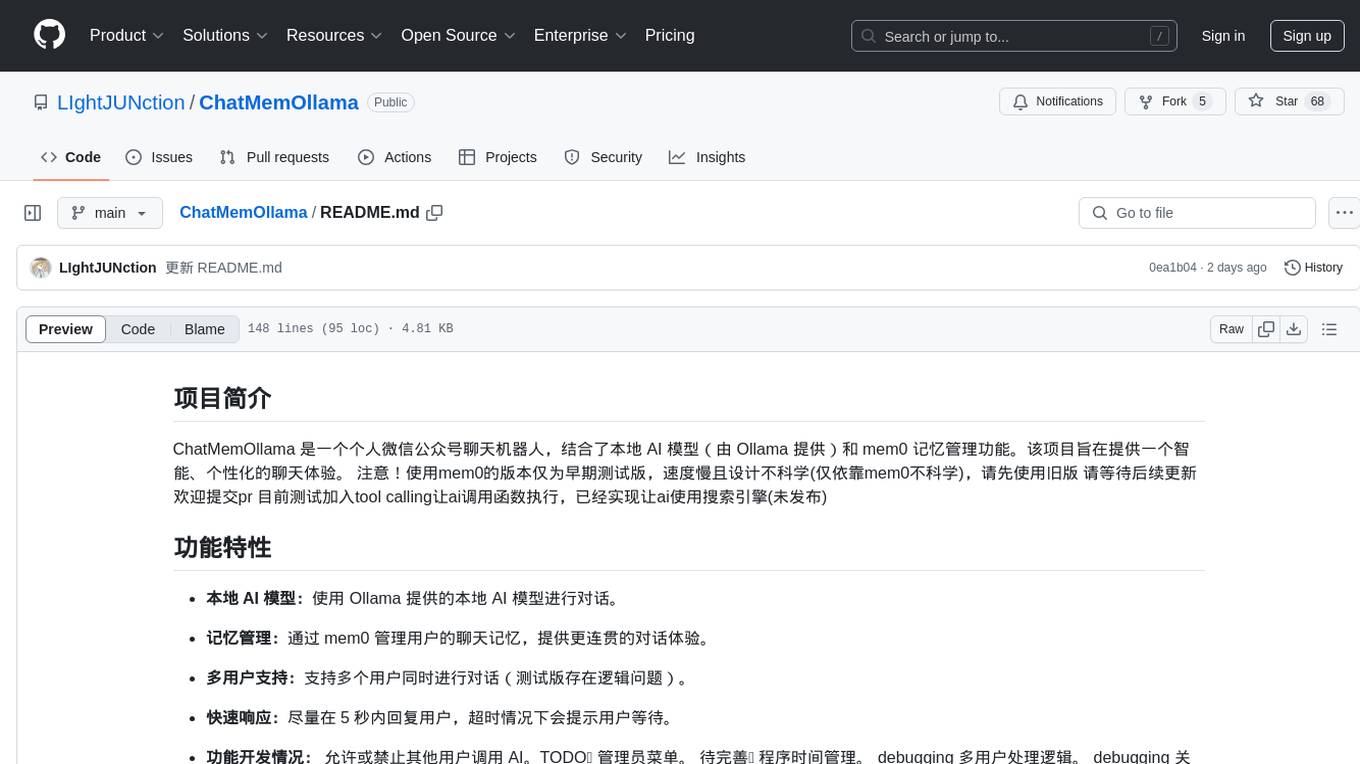Select the Preview view toggle

pos(66,329)
